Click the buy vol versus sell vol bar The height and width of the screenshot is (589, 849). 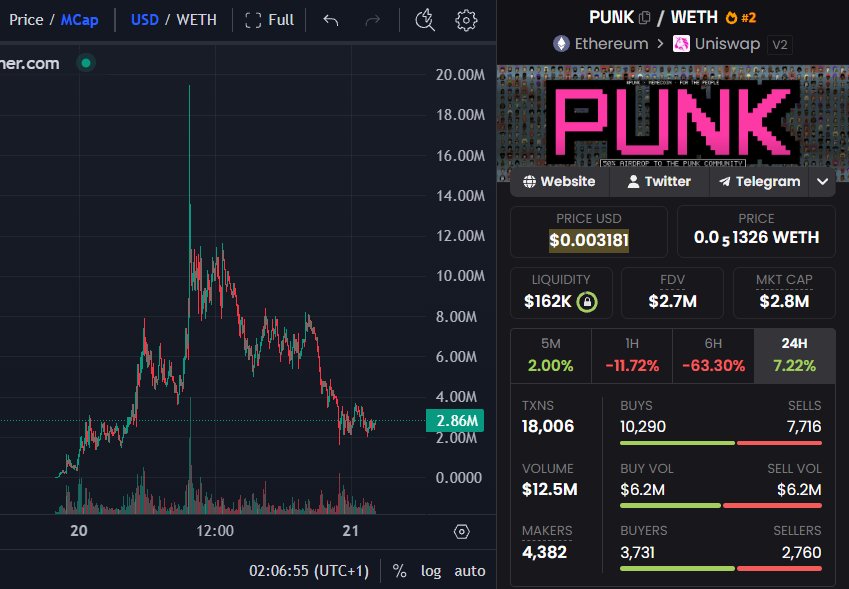[721, 506]
